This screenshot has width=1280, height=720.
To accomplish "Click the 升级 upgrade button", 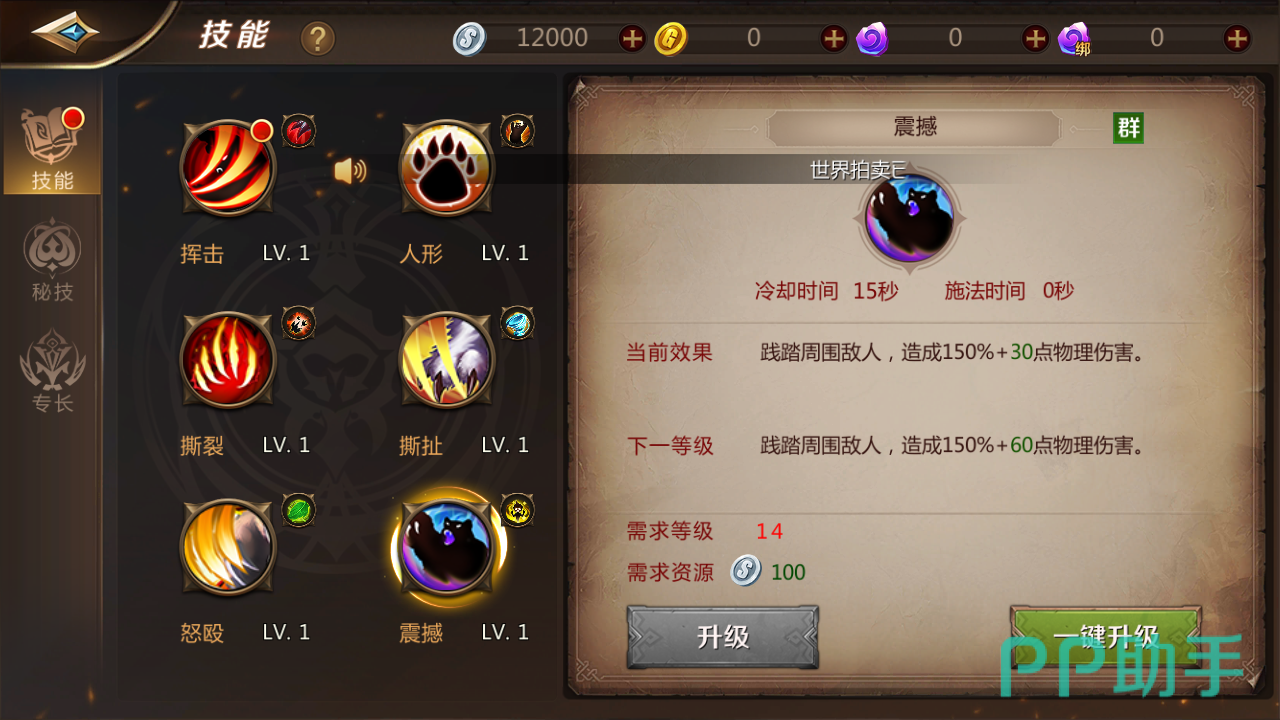I will 723,637.
